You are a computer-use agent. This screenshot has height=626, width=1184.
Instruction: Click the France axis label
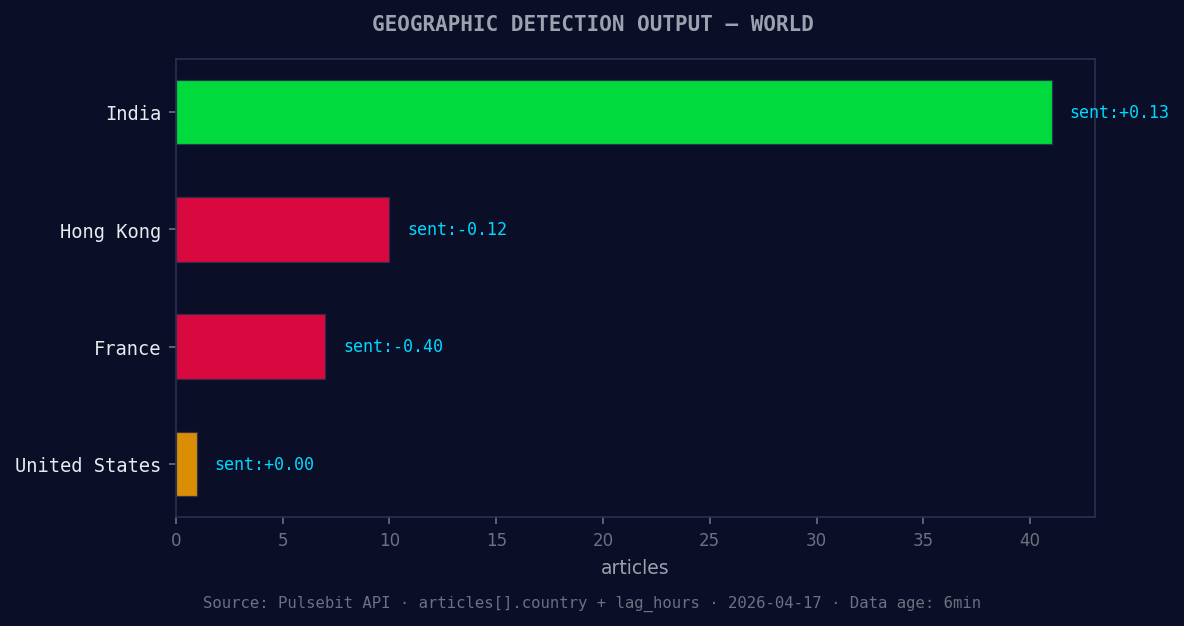pyautogui.click(x=127, y=348)
